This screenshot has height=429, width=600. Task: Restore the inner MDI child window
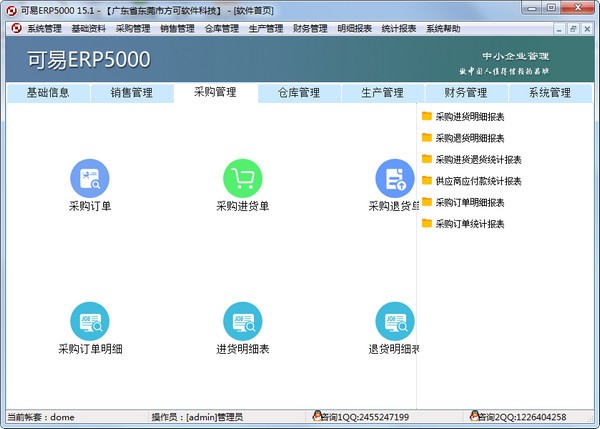(573, 29)
